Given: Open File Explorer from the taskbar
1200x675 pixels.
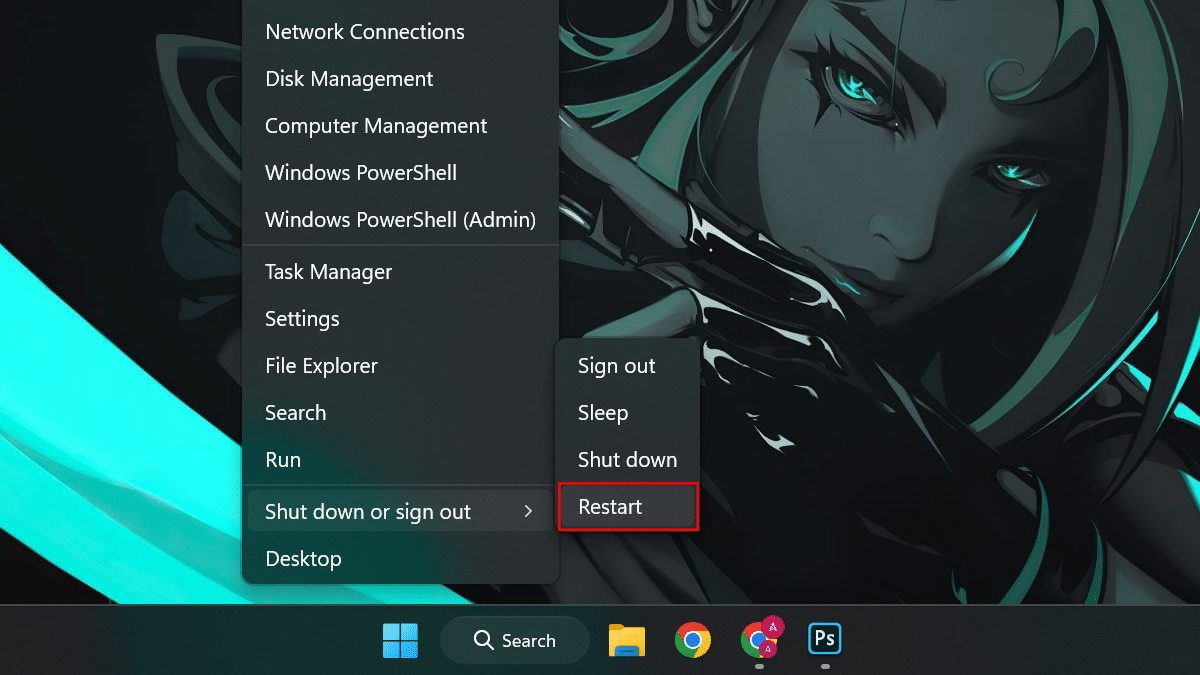Looking at the screenshot, I should [627, 640].
